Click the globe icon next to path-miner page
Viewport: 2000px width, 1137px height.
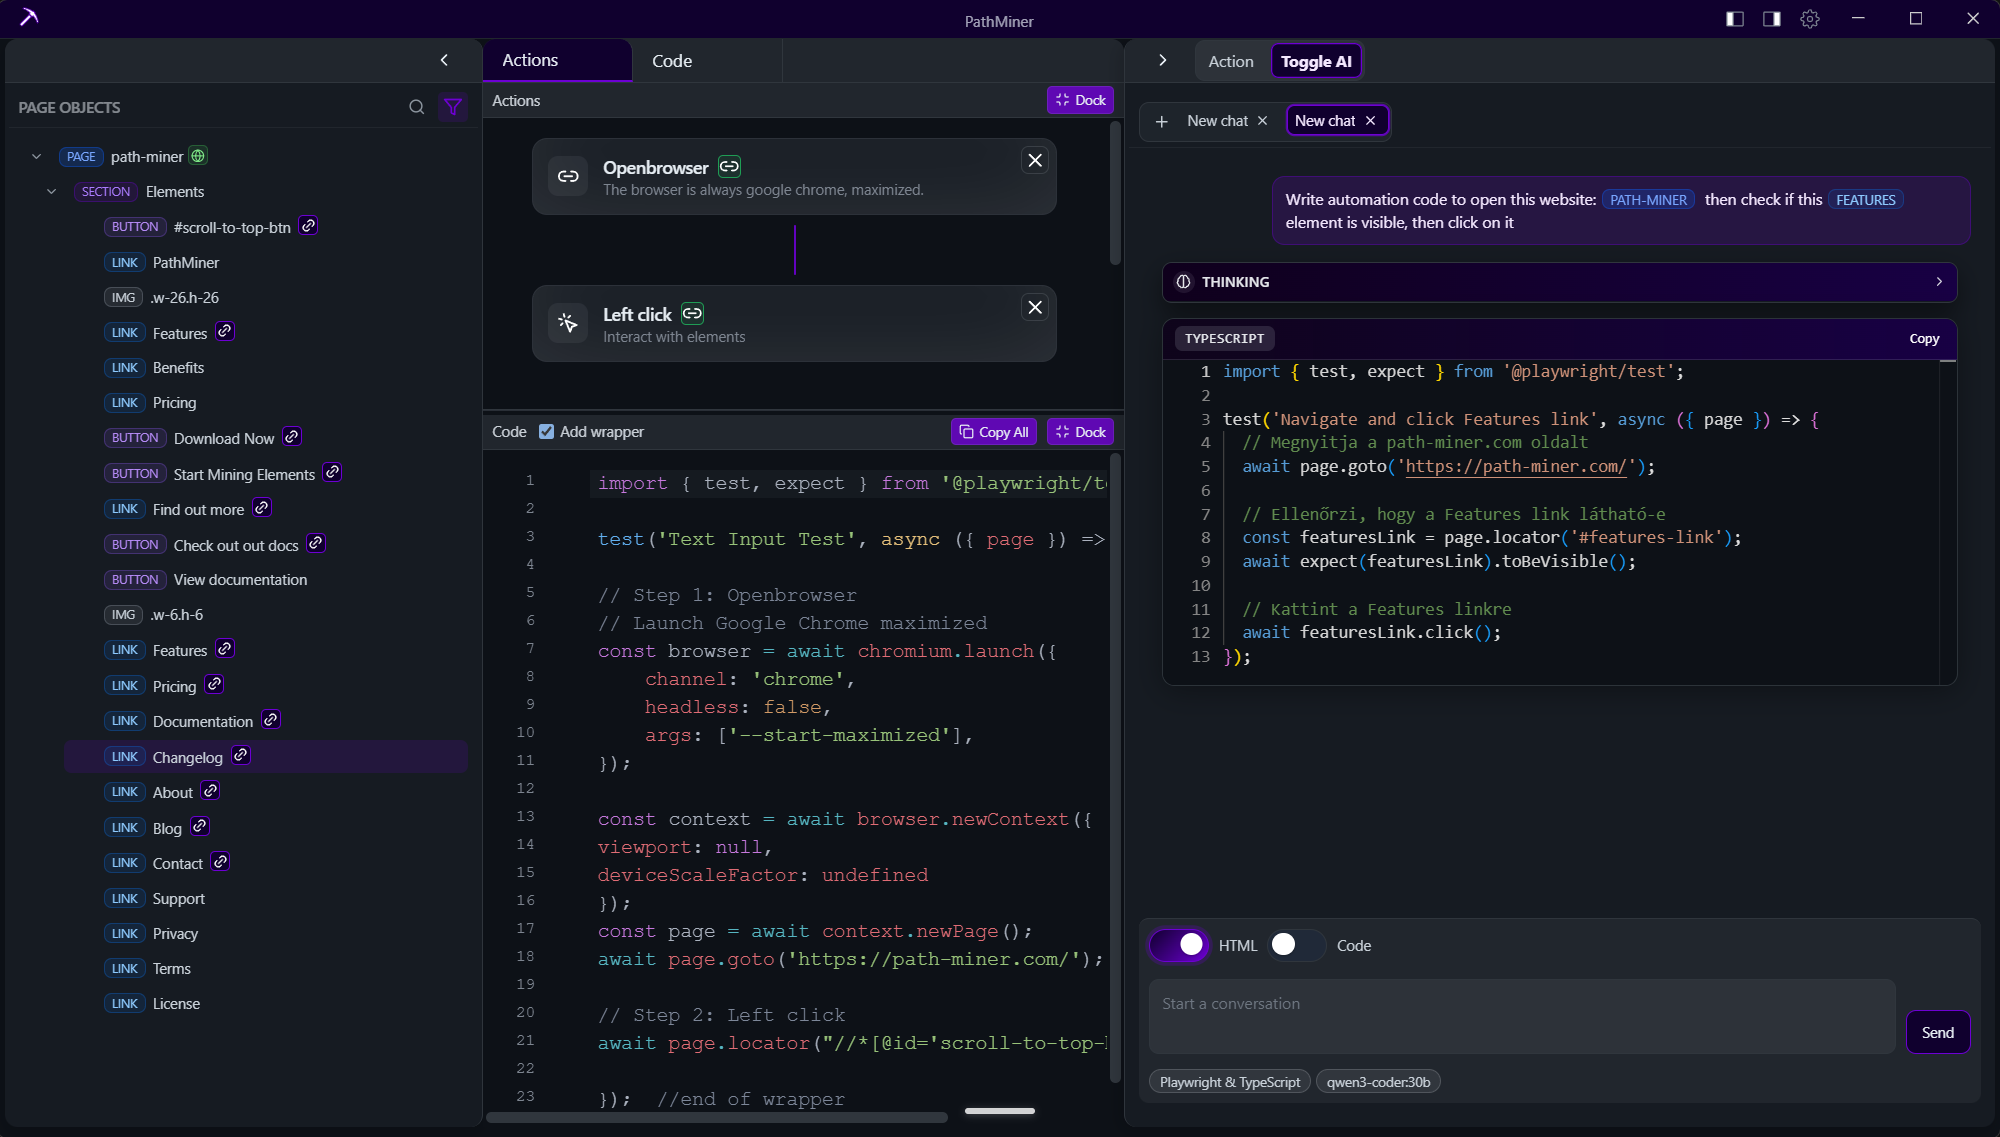pyautogui.click(x=197, y=156)
